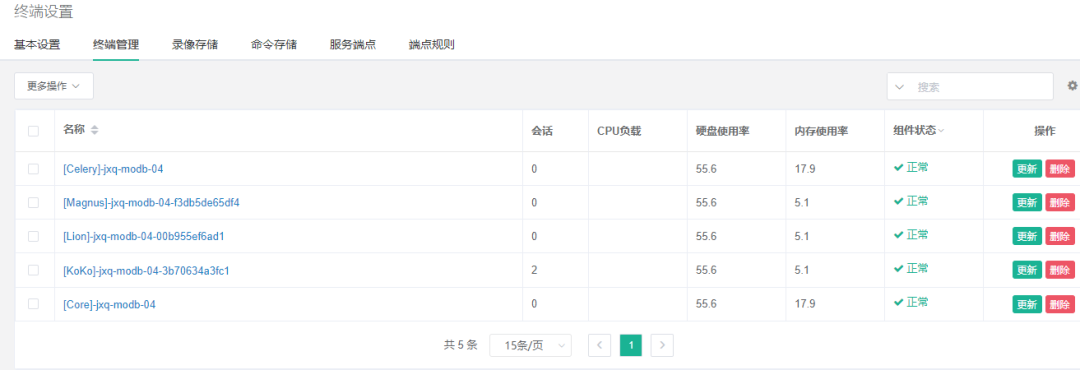The width and height of the screenshot is (1080, 370).
Task: Open the 命令存储 tab
Action: tap(274, 45)
